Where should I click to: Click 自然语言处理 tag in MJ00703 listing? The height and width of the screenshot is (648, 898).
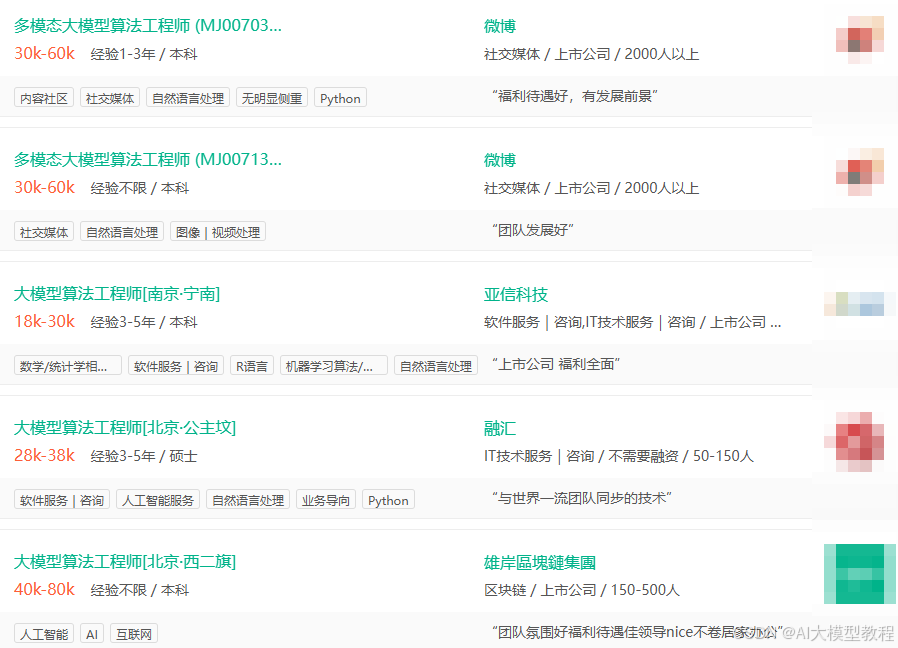coord(188,98)
